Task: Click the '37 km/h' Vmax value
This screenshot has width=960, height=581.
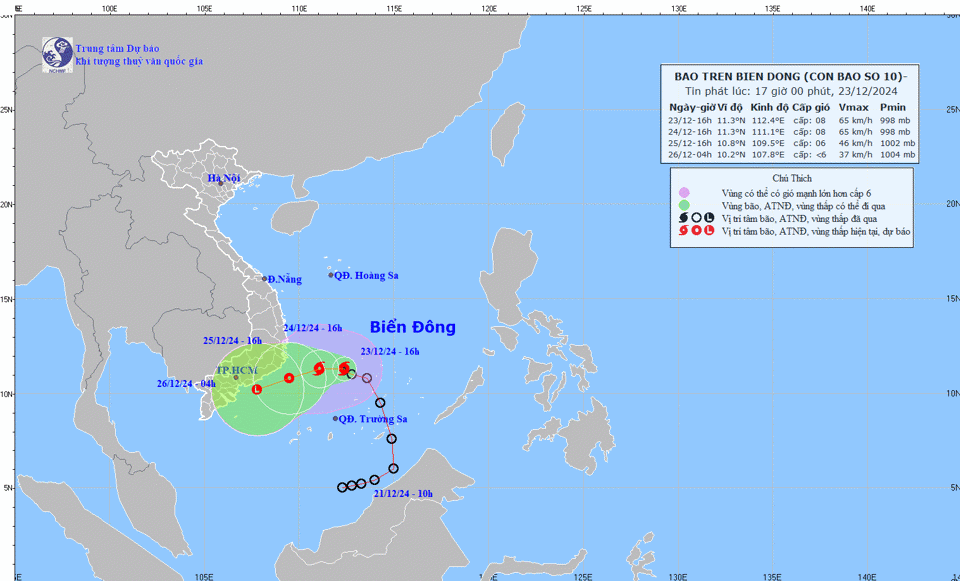Action: [855, 155]
